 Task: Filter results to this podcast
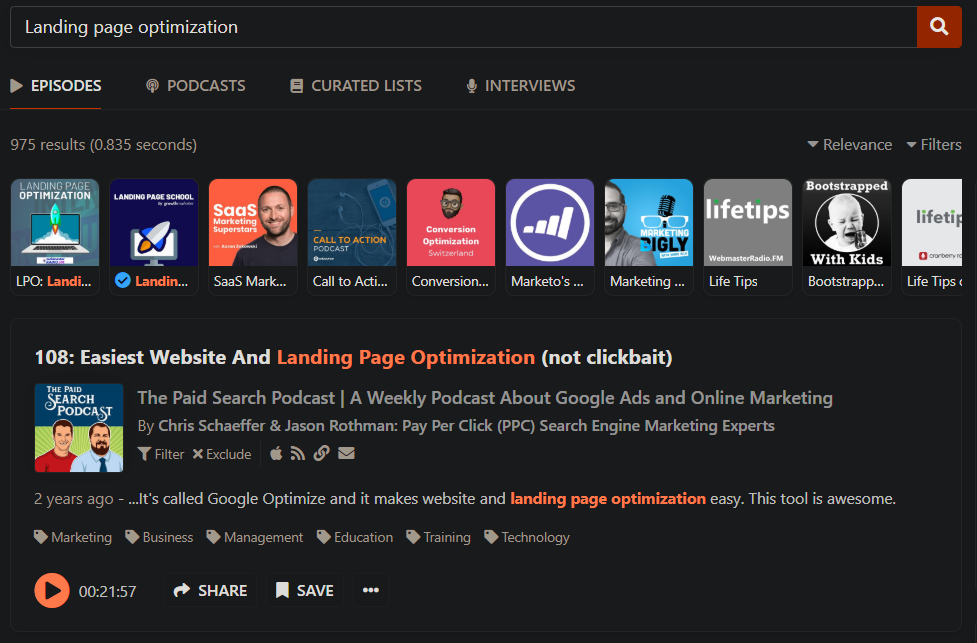(161, 454)
